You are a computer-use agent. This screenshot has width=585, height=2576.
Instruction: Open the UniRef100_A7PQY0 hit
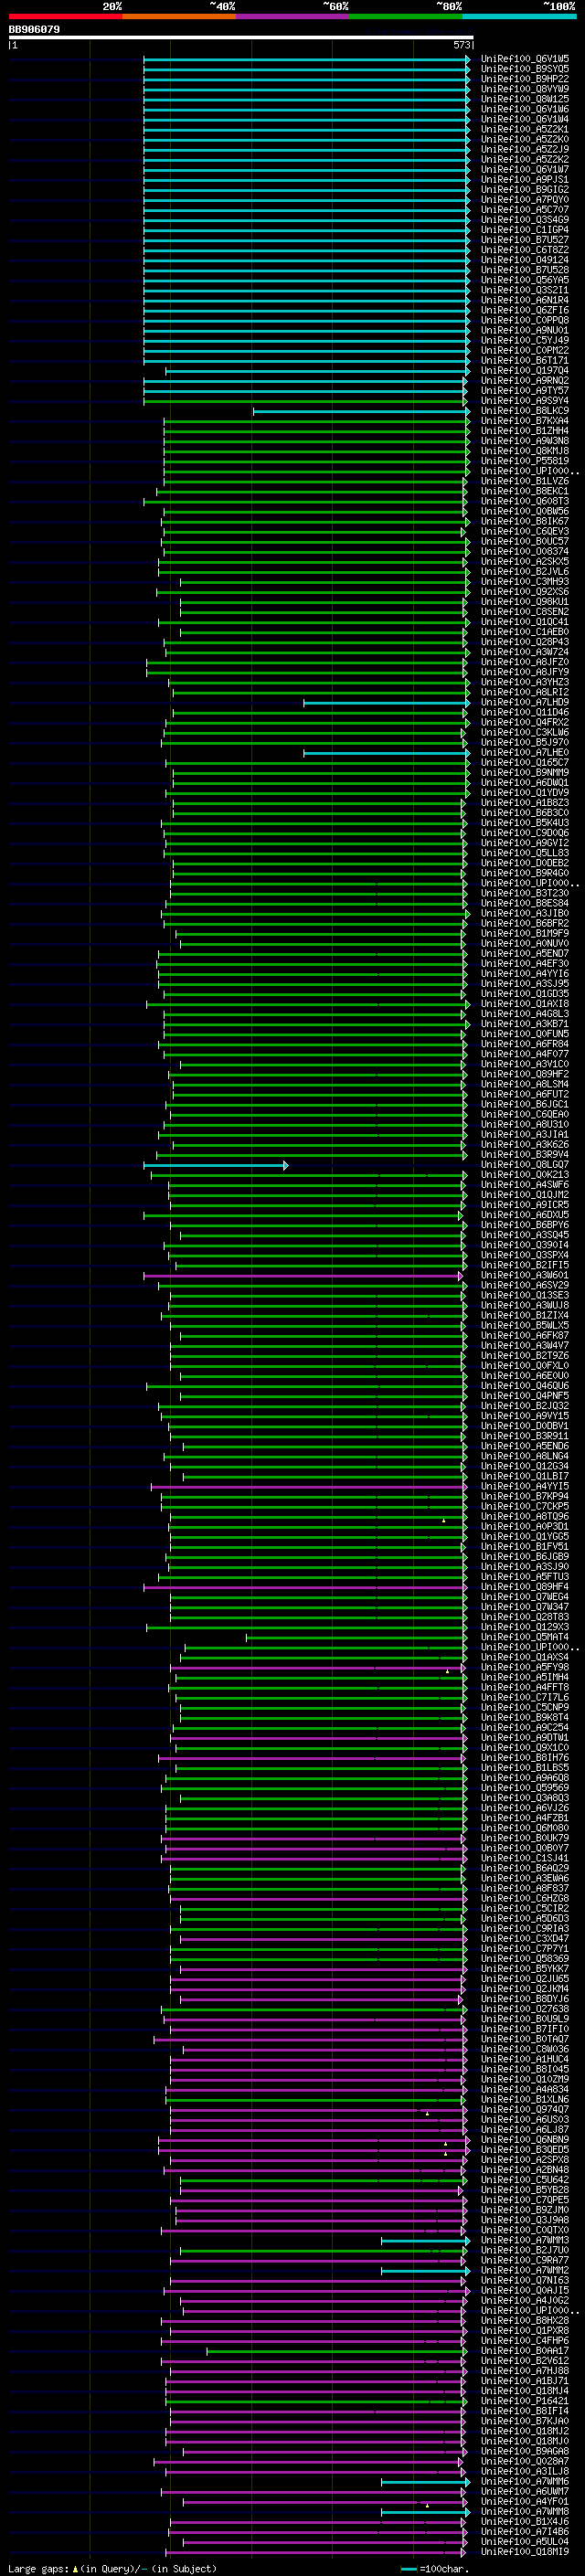[525, 200]
